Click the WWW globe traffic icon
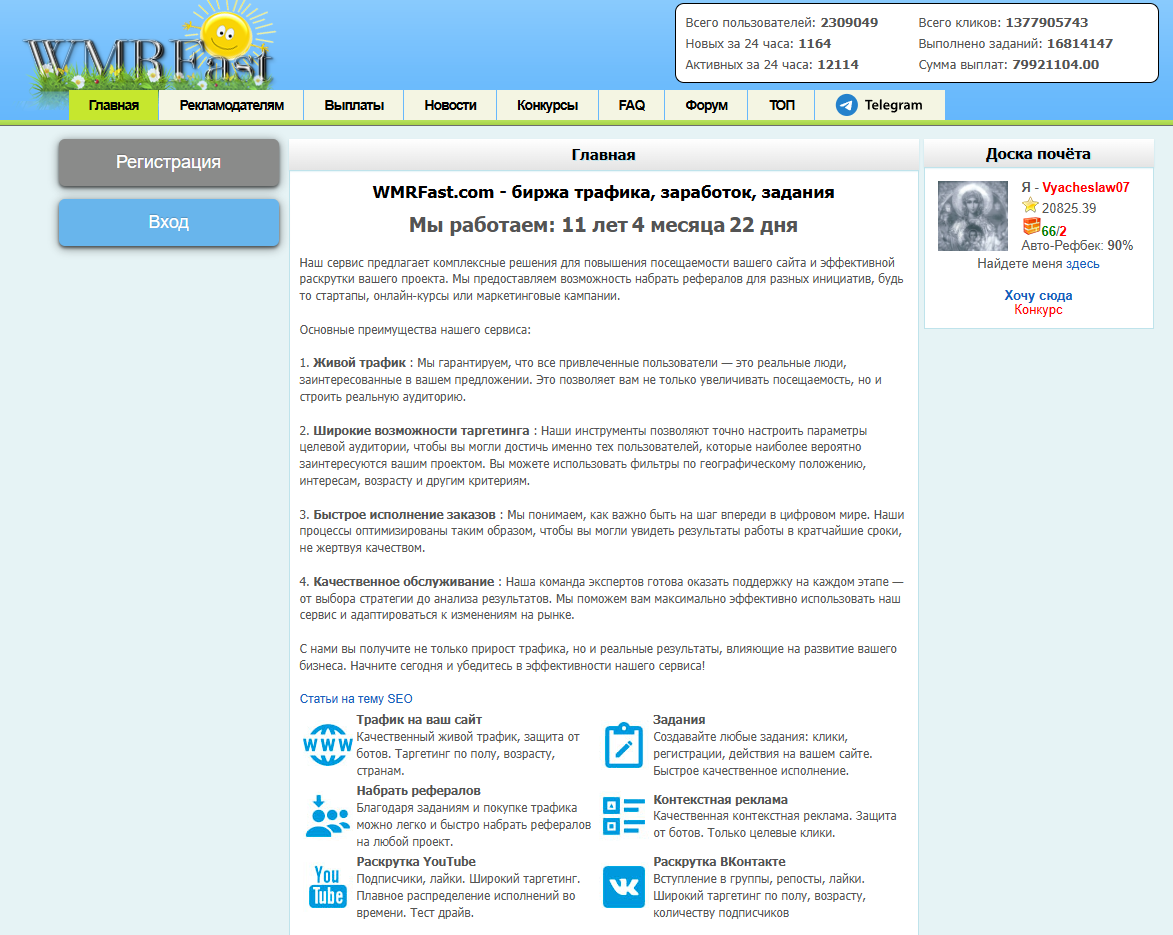Viewport: 1173px width, 935px height. click(x=327, y=744)
